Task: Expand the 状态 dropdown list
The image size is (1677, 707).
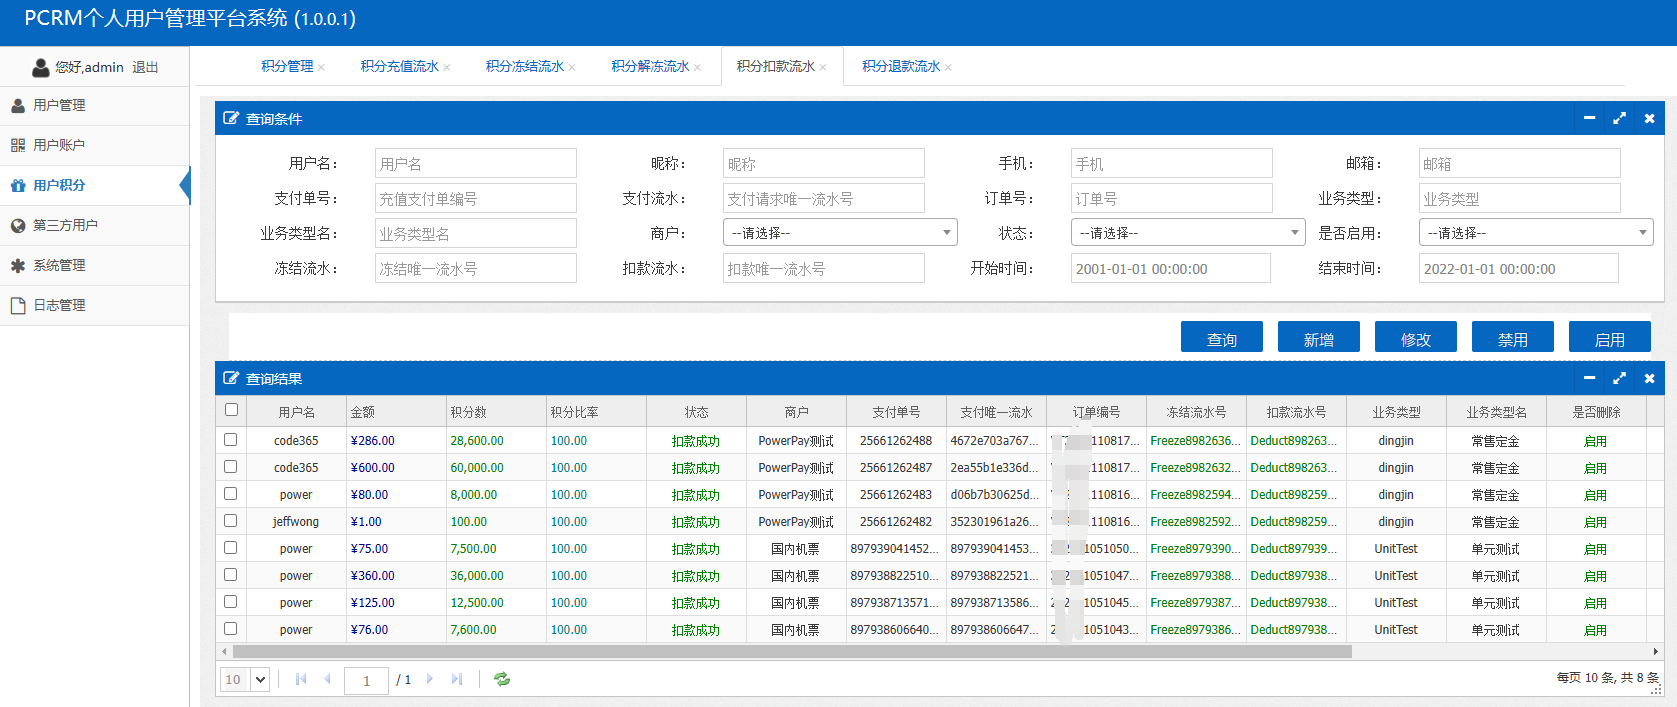Action: click(x=1187, y=233)
